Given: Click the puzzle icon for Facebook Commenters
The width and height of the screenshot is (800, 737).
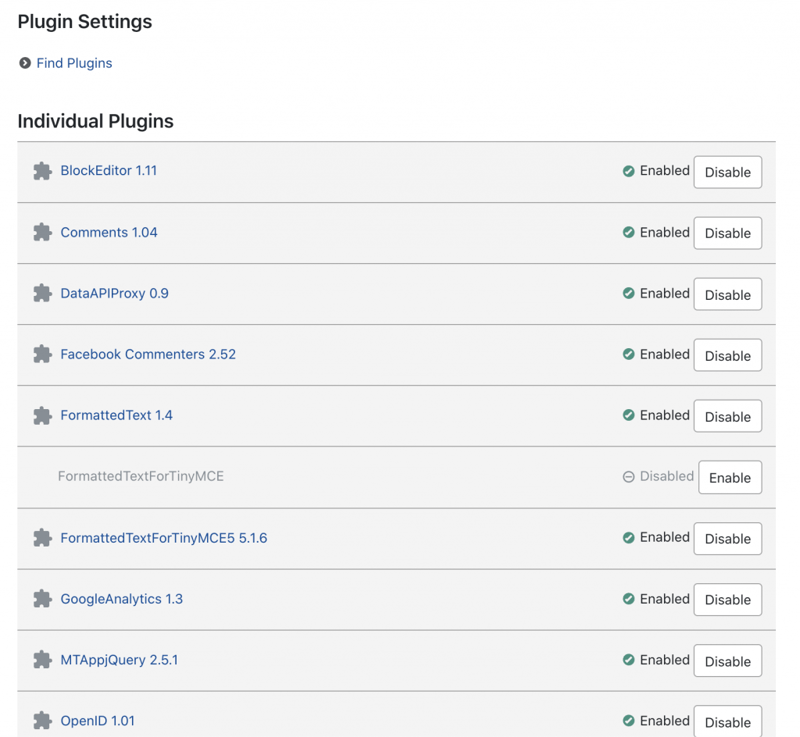Looking at the screenshot, I should 42,354.
